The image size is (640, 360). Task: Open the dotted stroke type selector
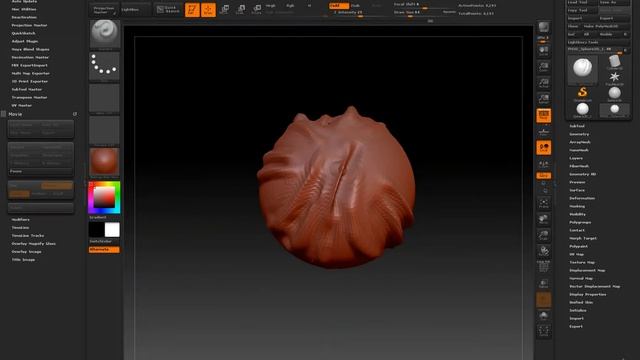104,66
